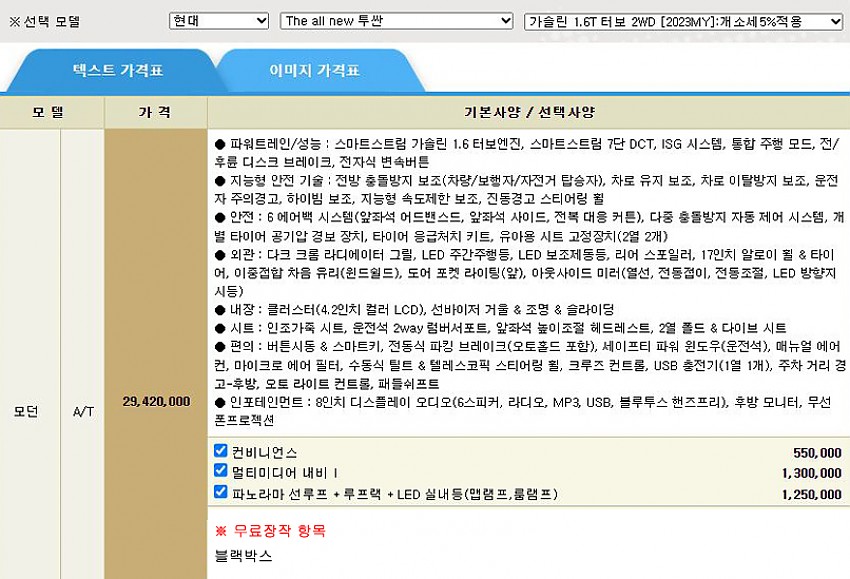
Task: Click the A/T transmission cell
Action: pos(82,410)
